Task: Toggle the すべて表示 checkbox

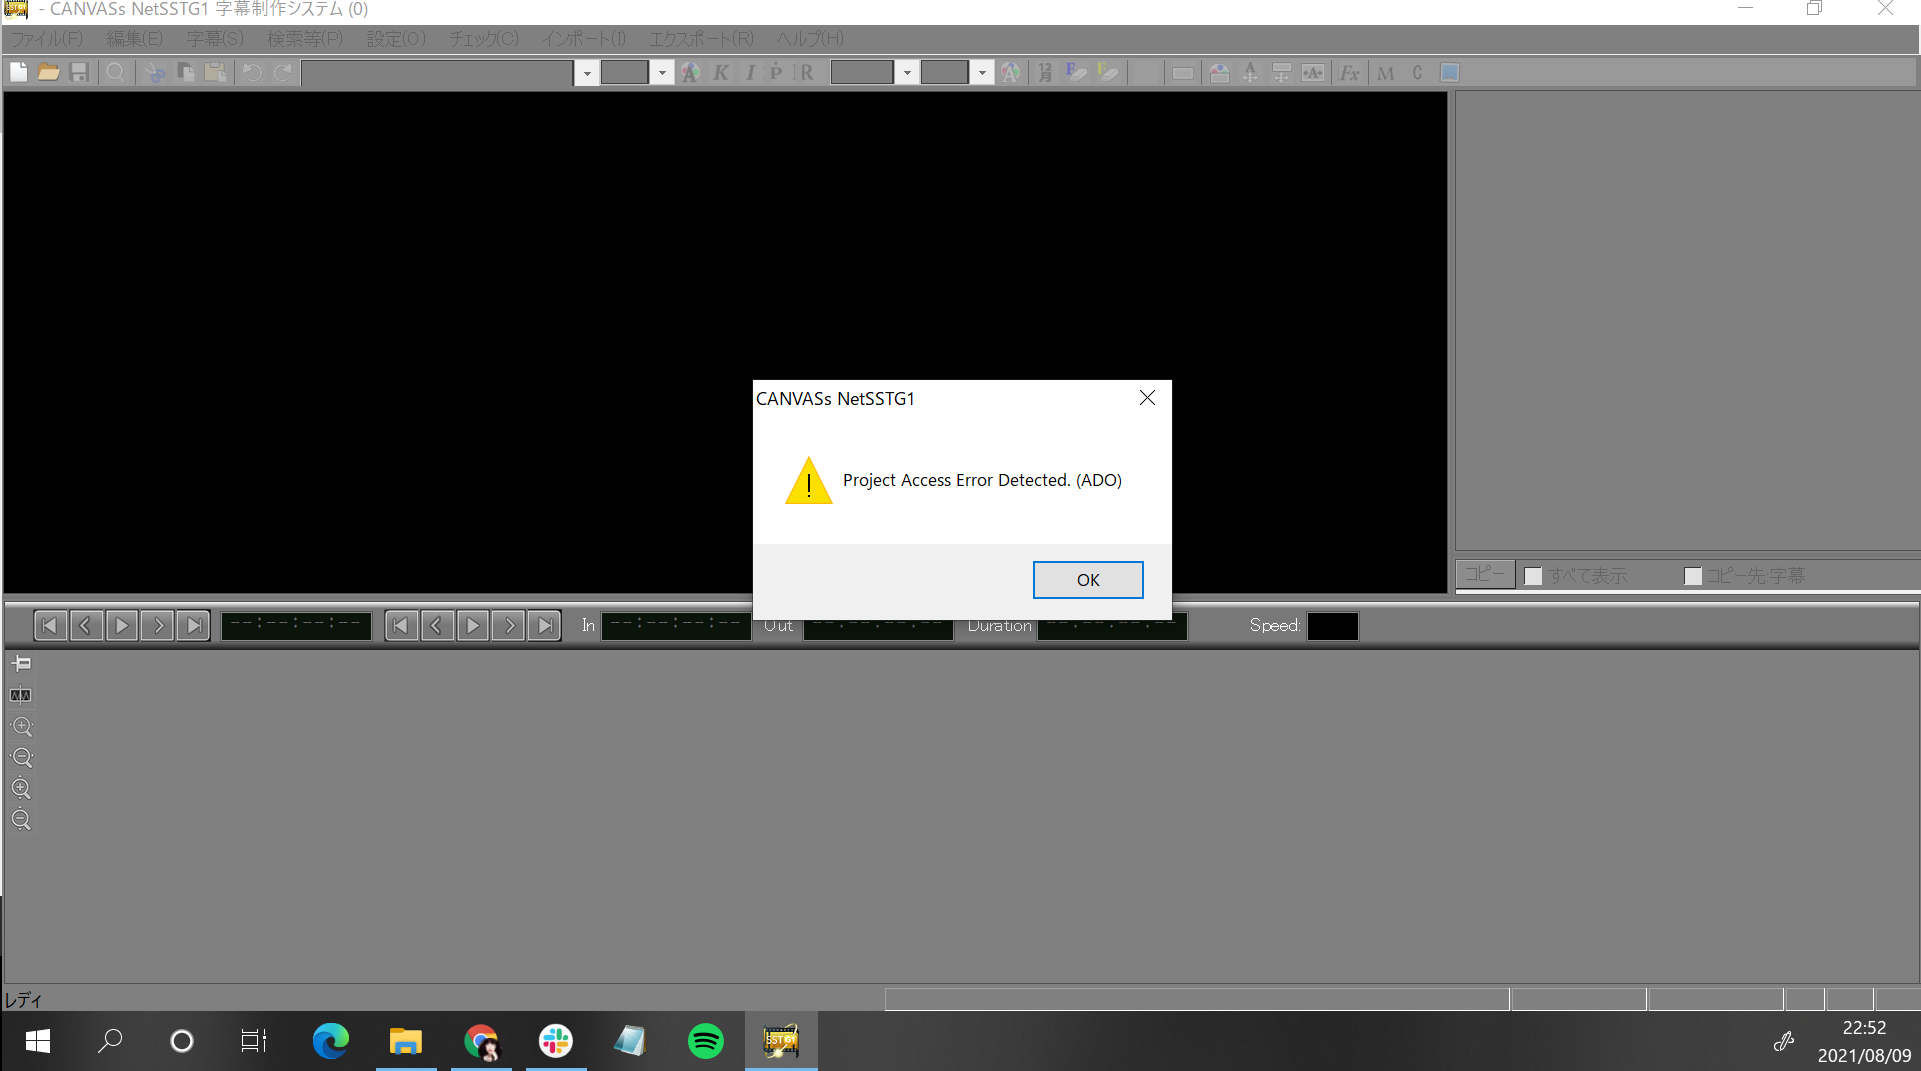Action: tap(1533, 576)
